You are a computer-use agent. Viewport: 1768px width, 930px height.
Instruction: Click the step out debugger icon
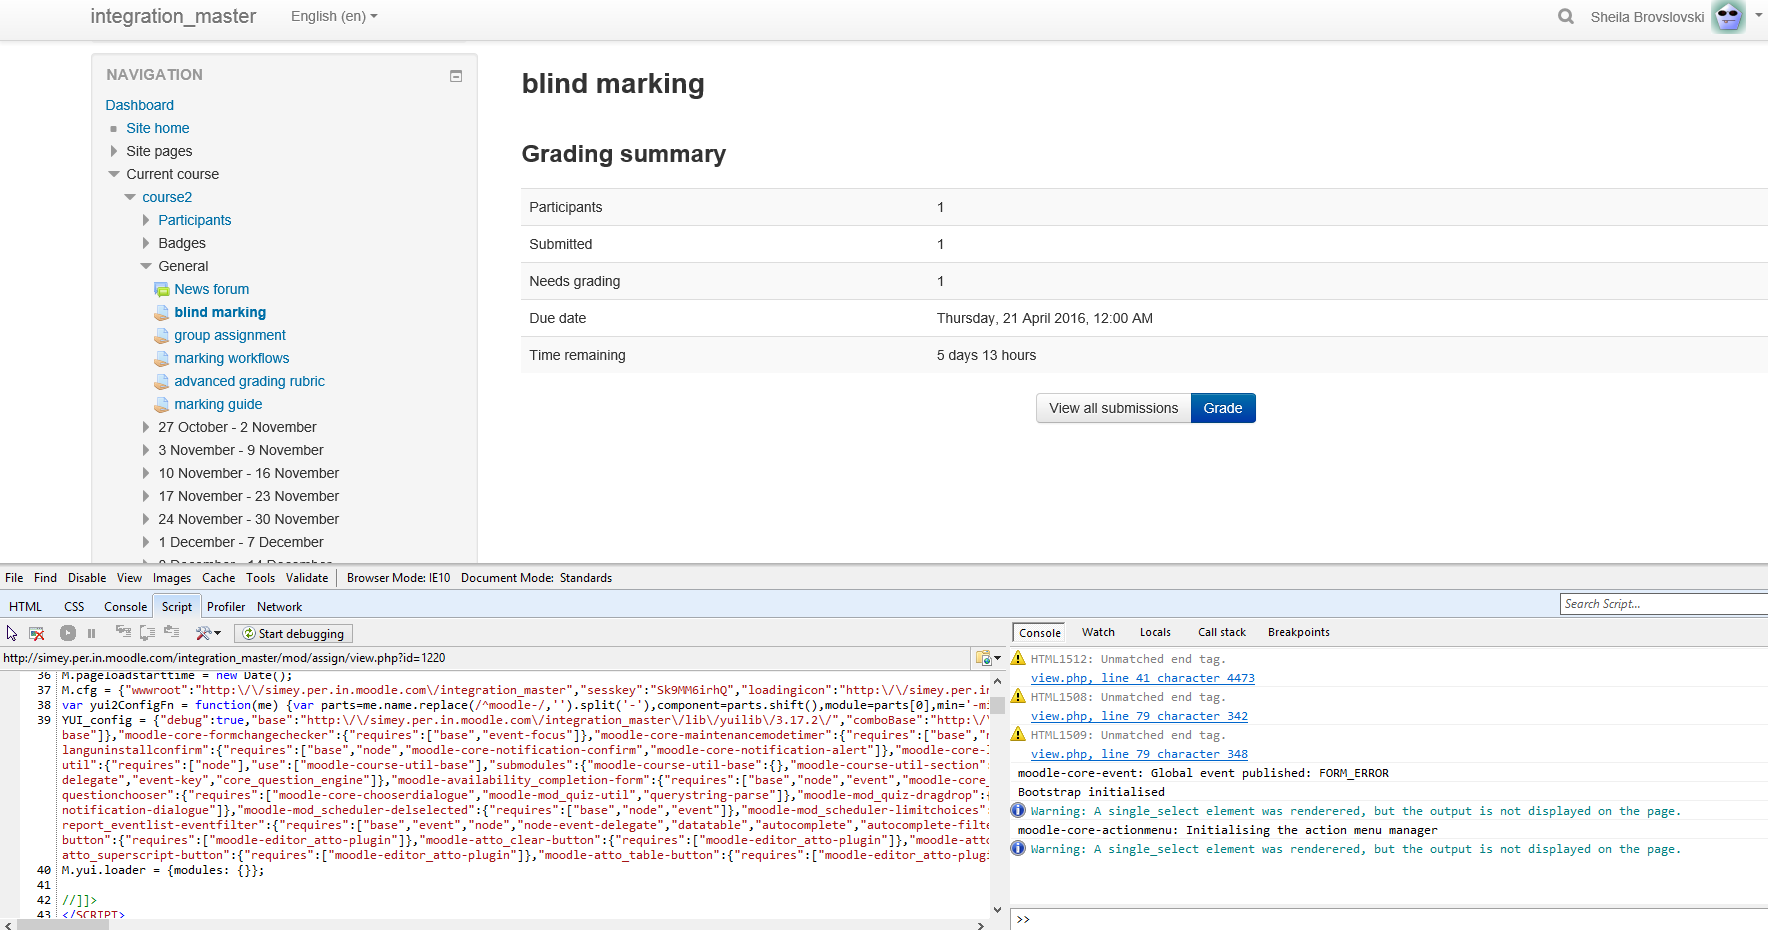[x=171, y=632]
